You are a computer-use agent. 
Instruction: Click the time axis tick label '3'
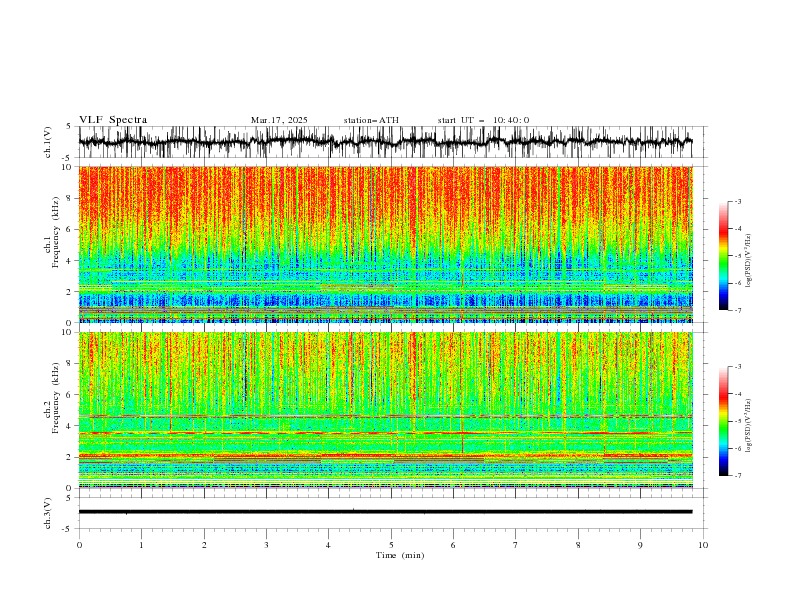tap(266, 545)
